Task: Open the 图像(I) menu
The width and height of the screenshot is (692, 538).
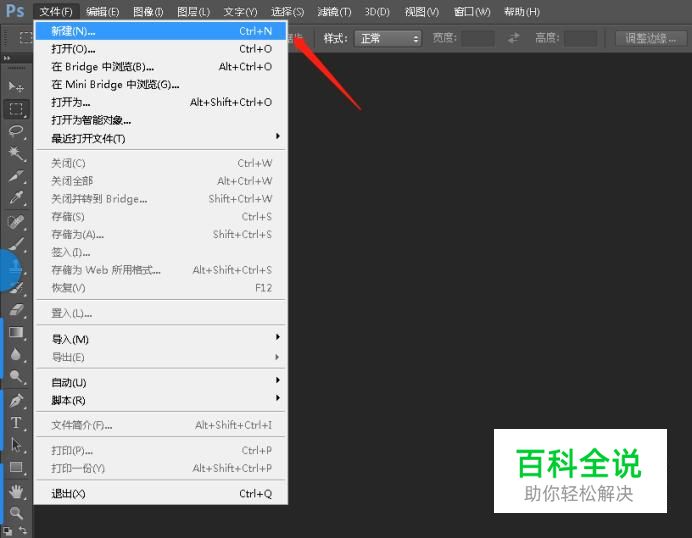Action: coord(148,11)
